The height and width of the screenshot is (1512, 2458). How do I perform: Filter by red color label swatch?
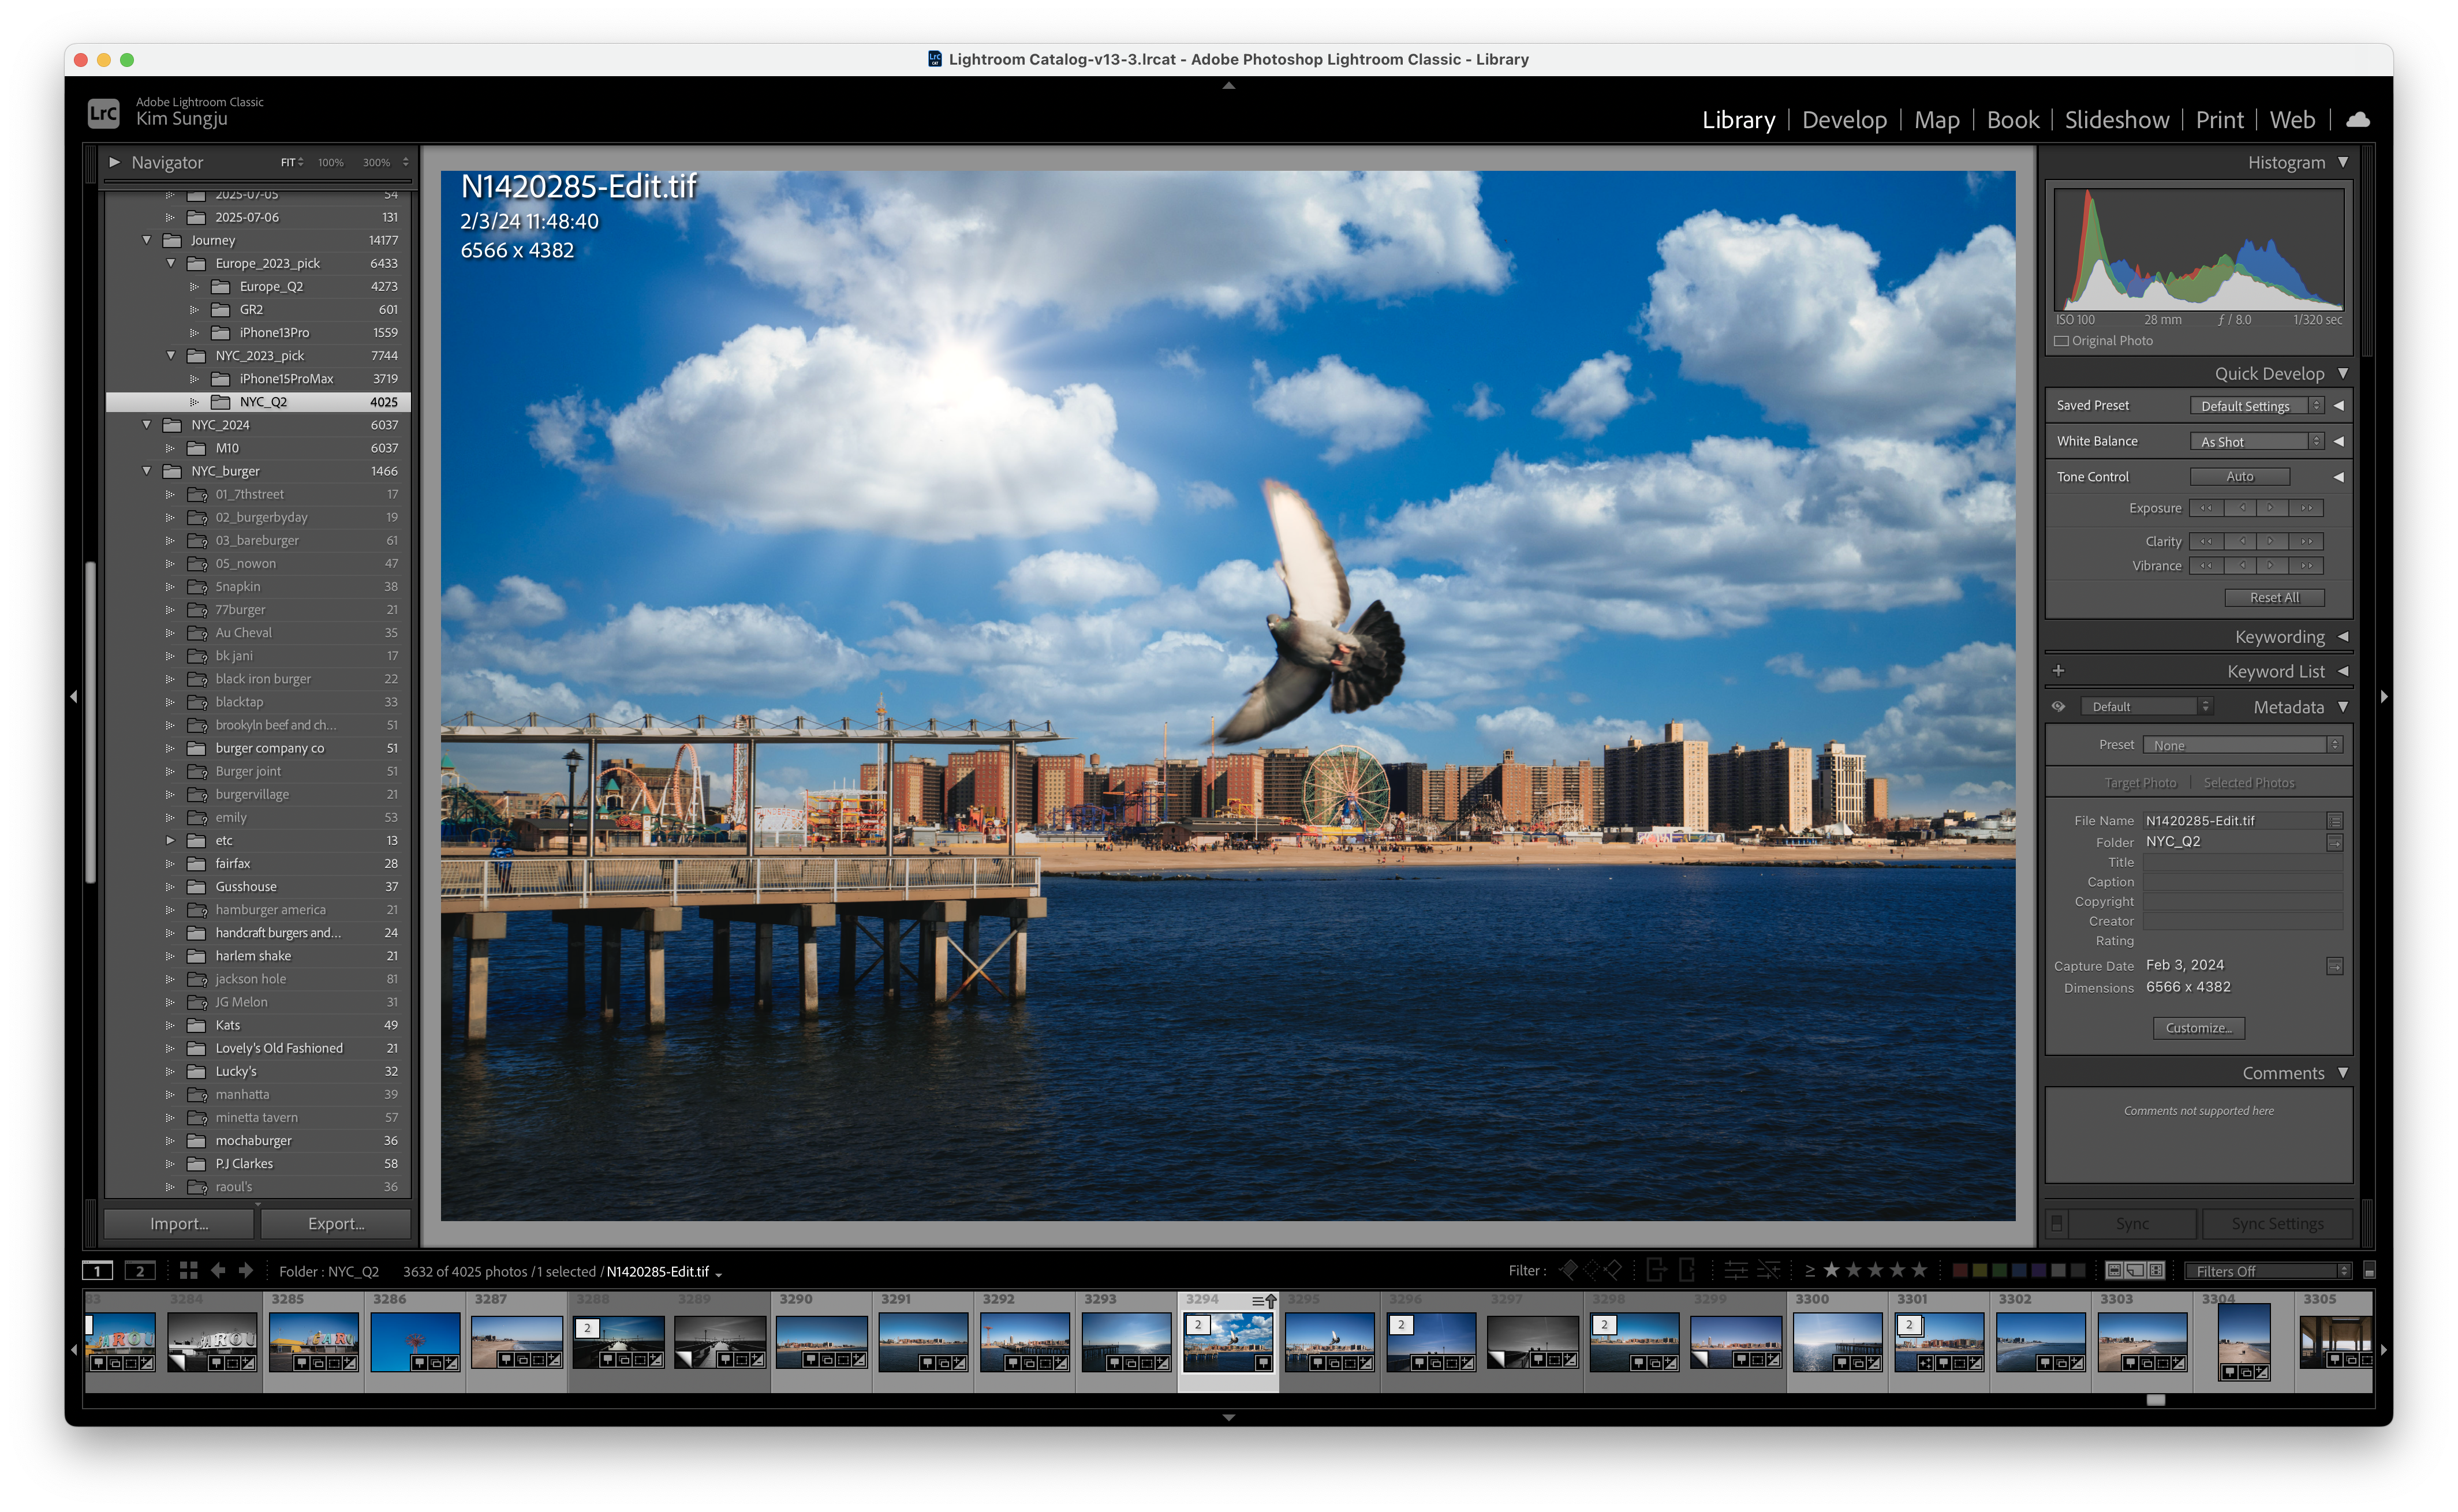coord(1960,1270)
